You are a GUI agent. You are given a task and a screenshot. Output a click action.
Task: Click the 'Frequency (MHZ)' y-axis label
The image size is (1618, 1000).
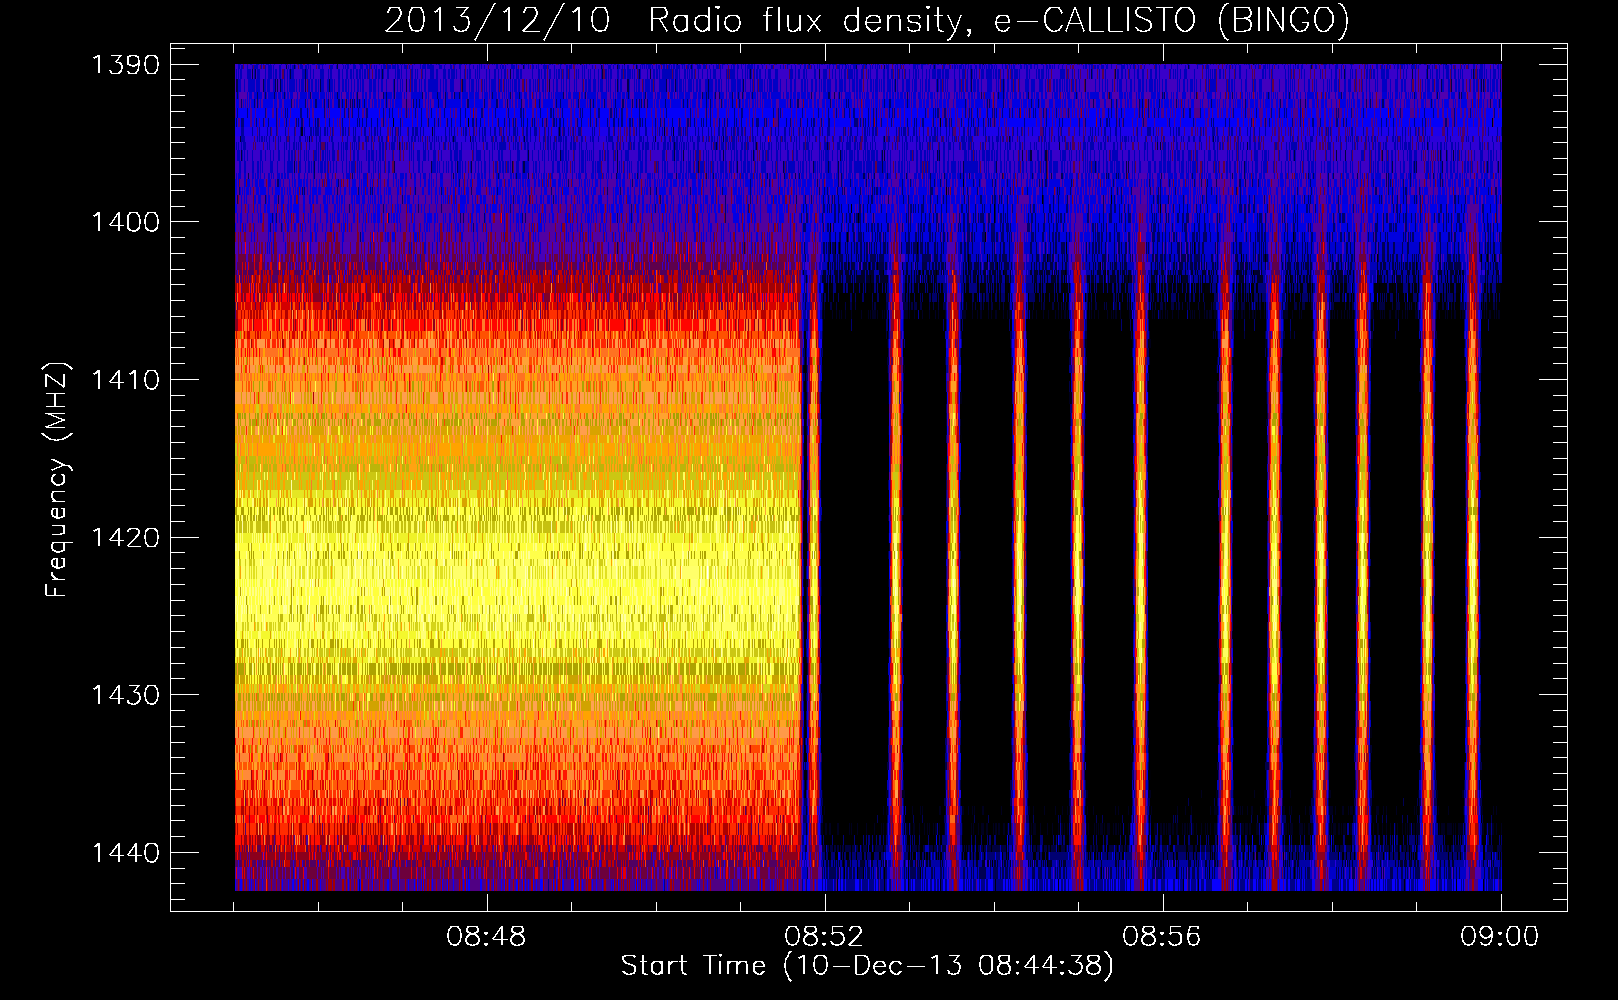click(x=57, y=480)
